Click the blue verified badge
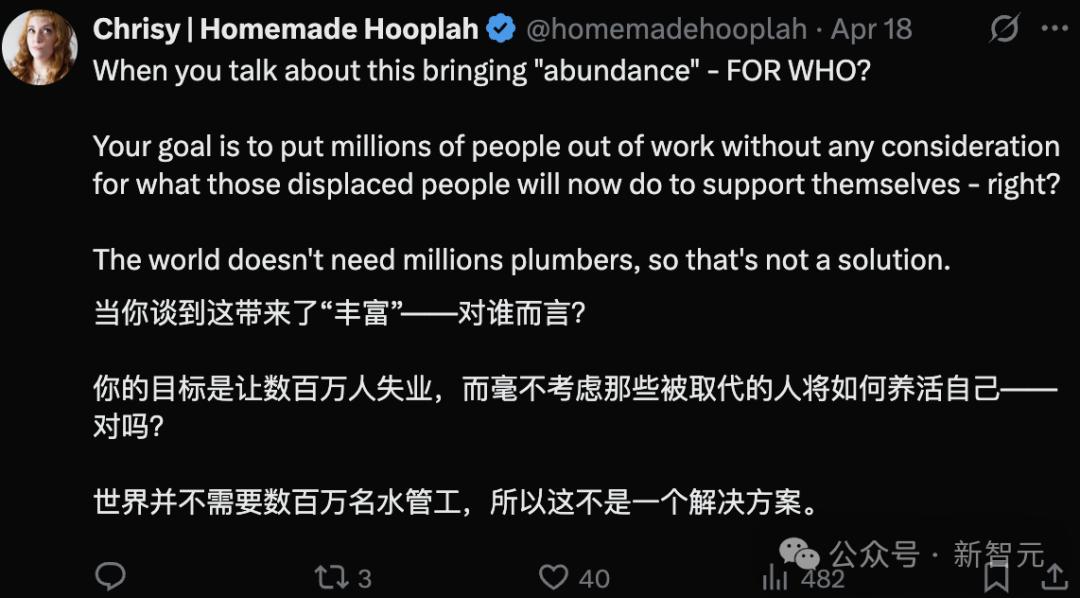 pos(501,29)
